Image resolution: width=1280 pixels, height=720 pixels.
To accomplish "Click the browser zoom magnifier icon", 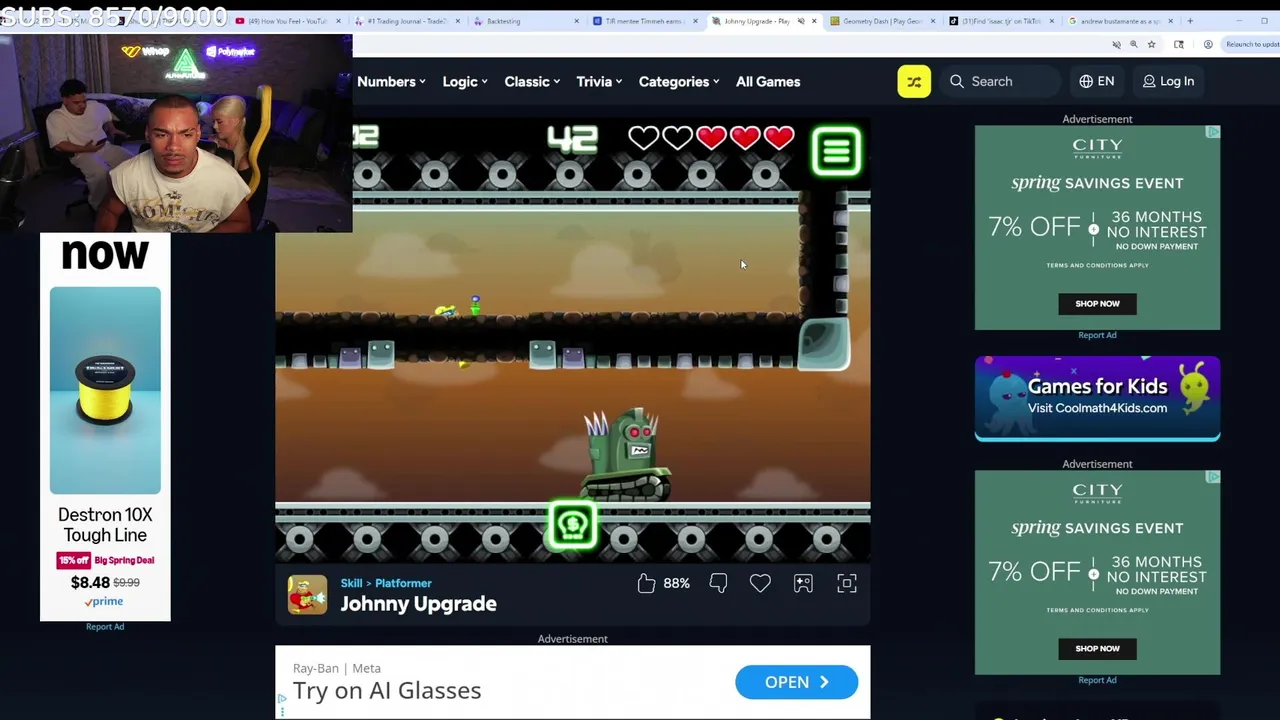I will click(x=1133, y=44).
